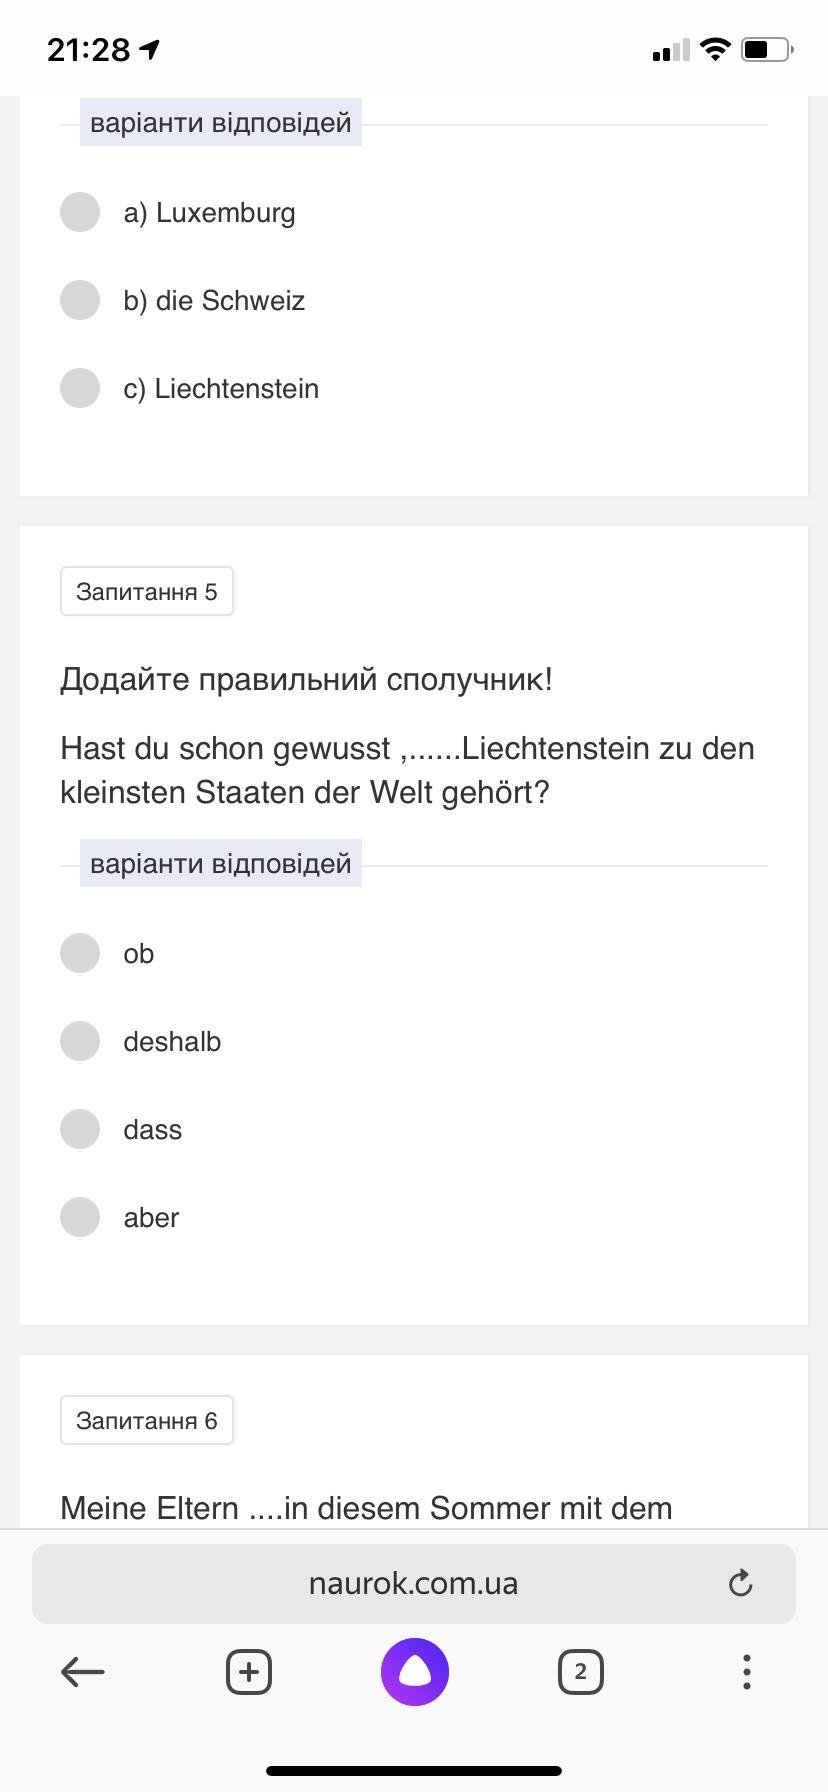Pick the 'aber' answer option
The width and height of the screenshot is (828, 1792).
[x=80, y=1217]
